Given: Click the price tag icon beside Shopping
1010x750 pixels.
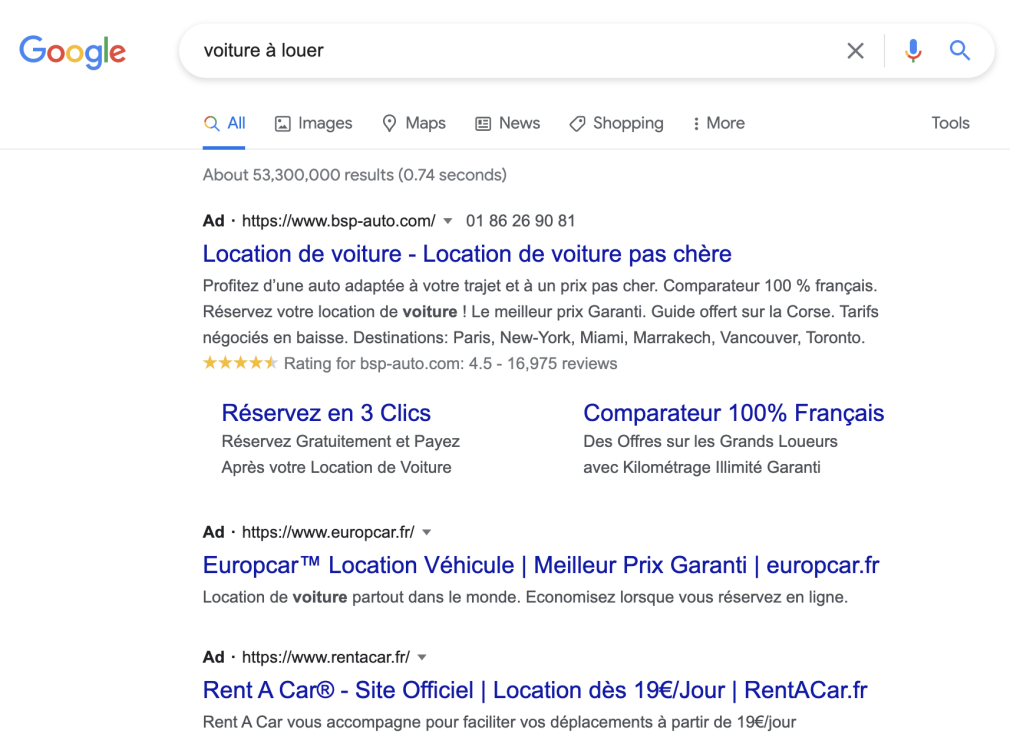Looking at the screenshot, I should click(x=576, y=122).
